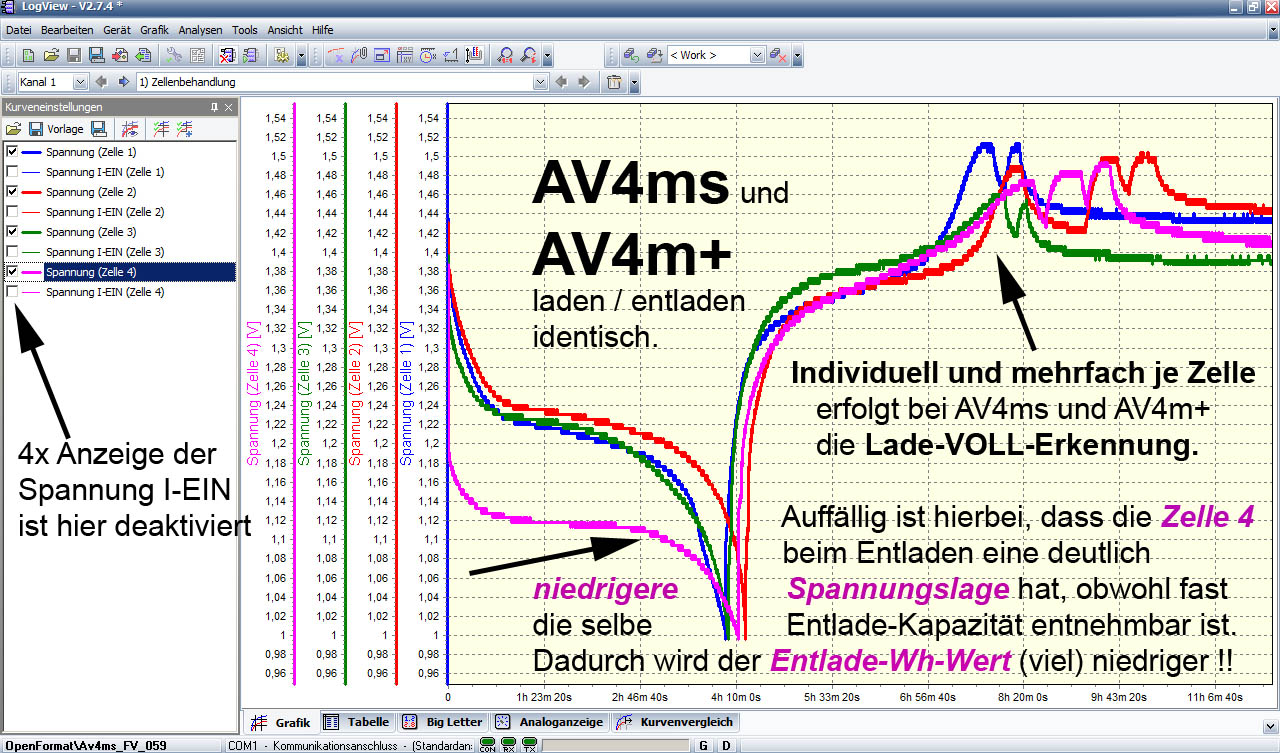Viewport: 1280px width, 753px height.
Task: Expand overflow arrow after magnifier icons
Action: 547,56
